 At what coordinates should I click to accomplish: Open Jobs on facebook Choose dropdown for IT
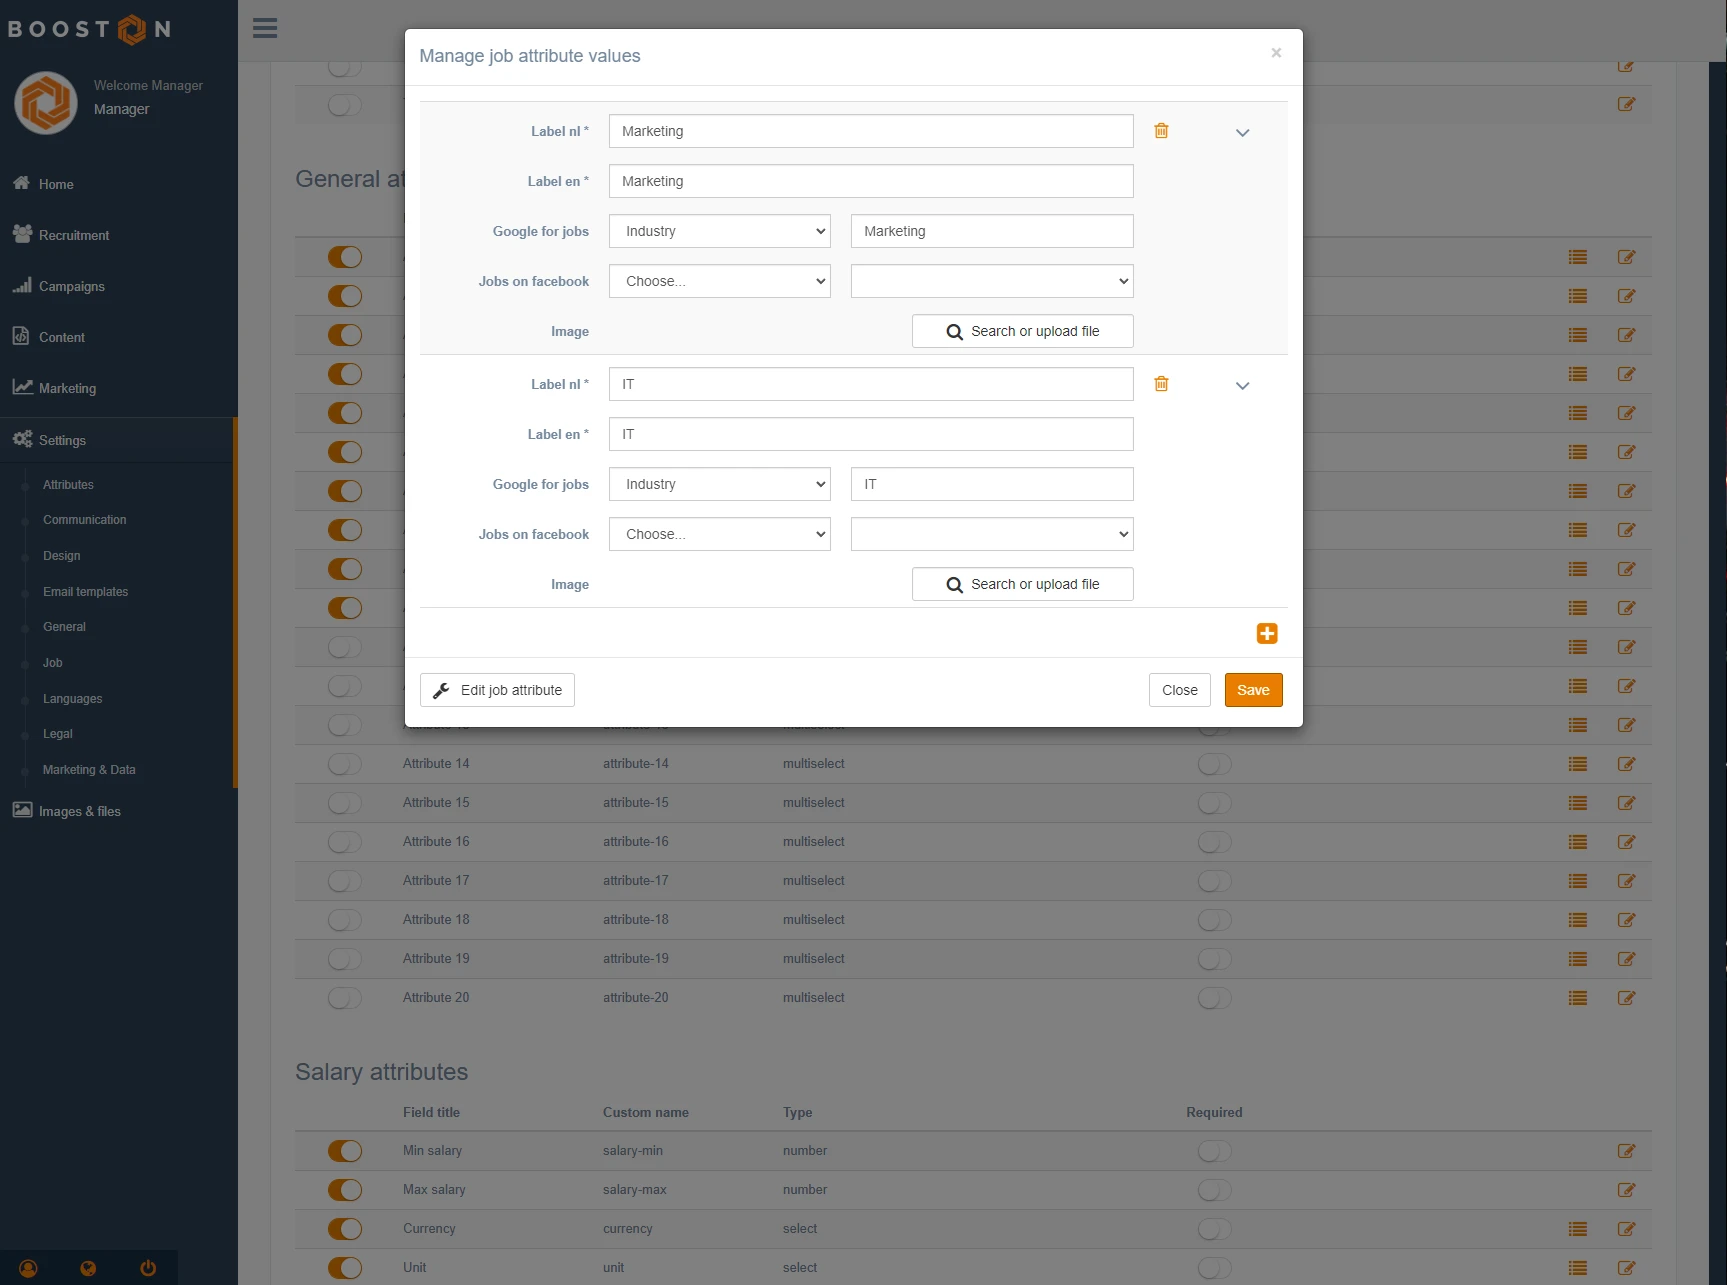(720, 534)
